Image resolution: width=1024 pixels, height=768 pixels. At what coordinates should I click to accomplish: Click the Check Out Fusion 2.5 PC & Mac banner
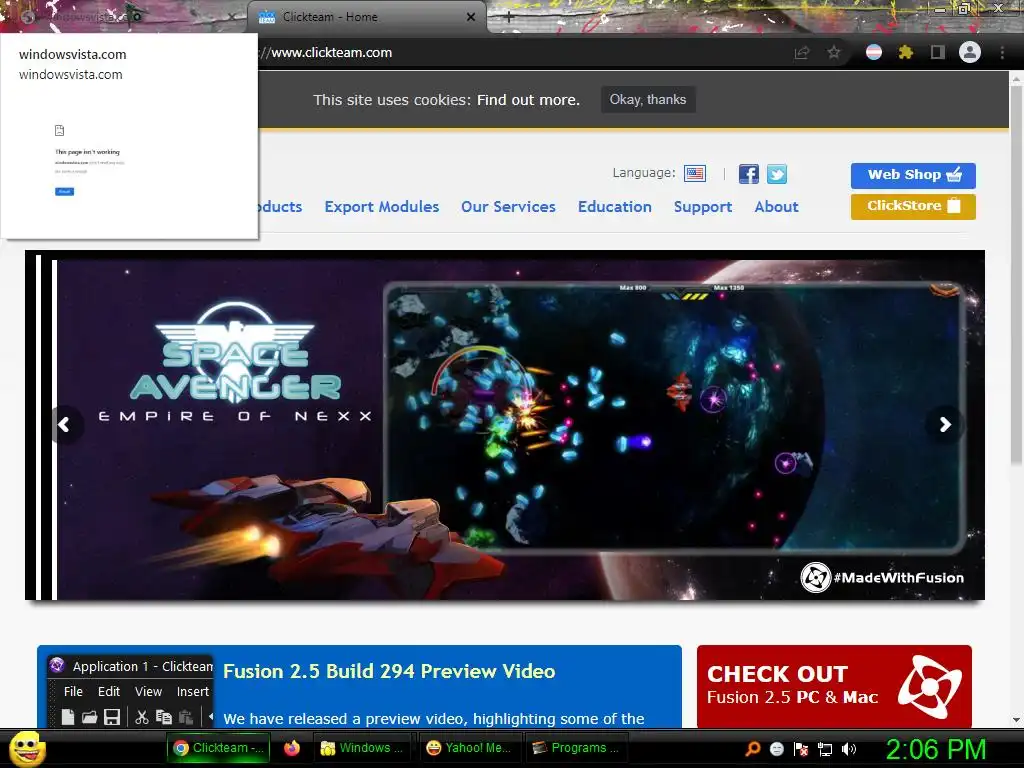click(834, 686)
